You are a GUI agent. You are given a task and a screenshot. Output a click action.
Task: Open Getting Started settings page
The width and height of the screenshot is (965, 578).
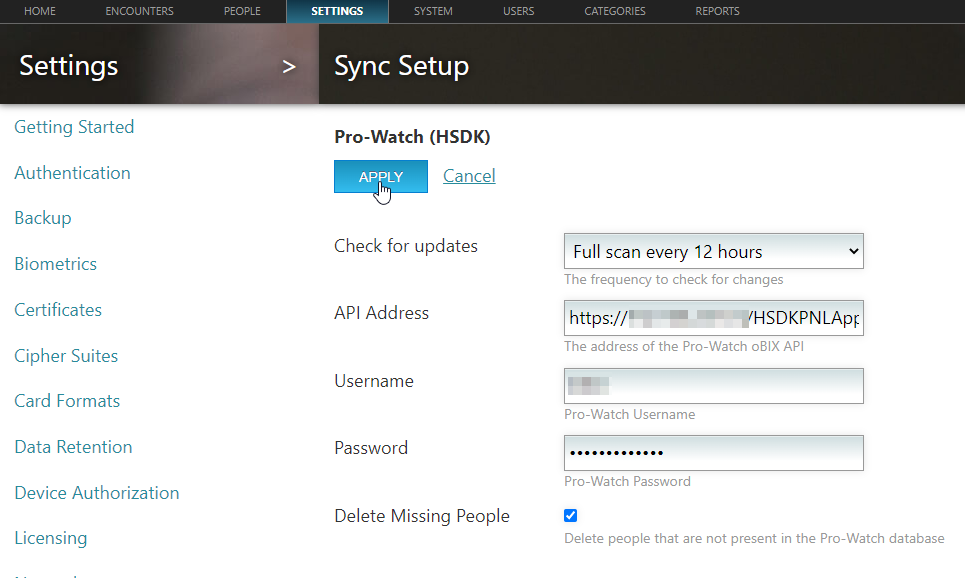[x=74, y=127]
